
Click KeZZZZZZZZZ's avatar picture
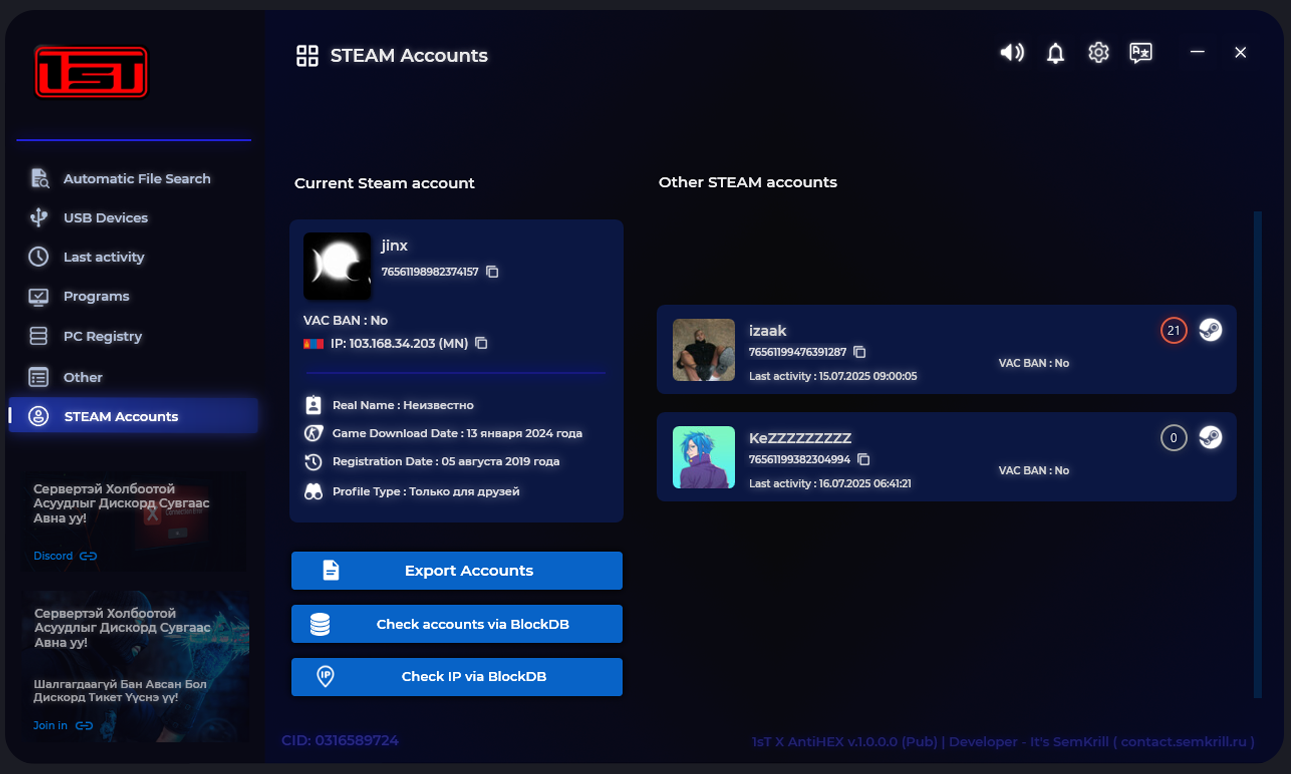tap(704, 457)
